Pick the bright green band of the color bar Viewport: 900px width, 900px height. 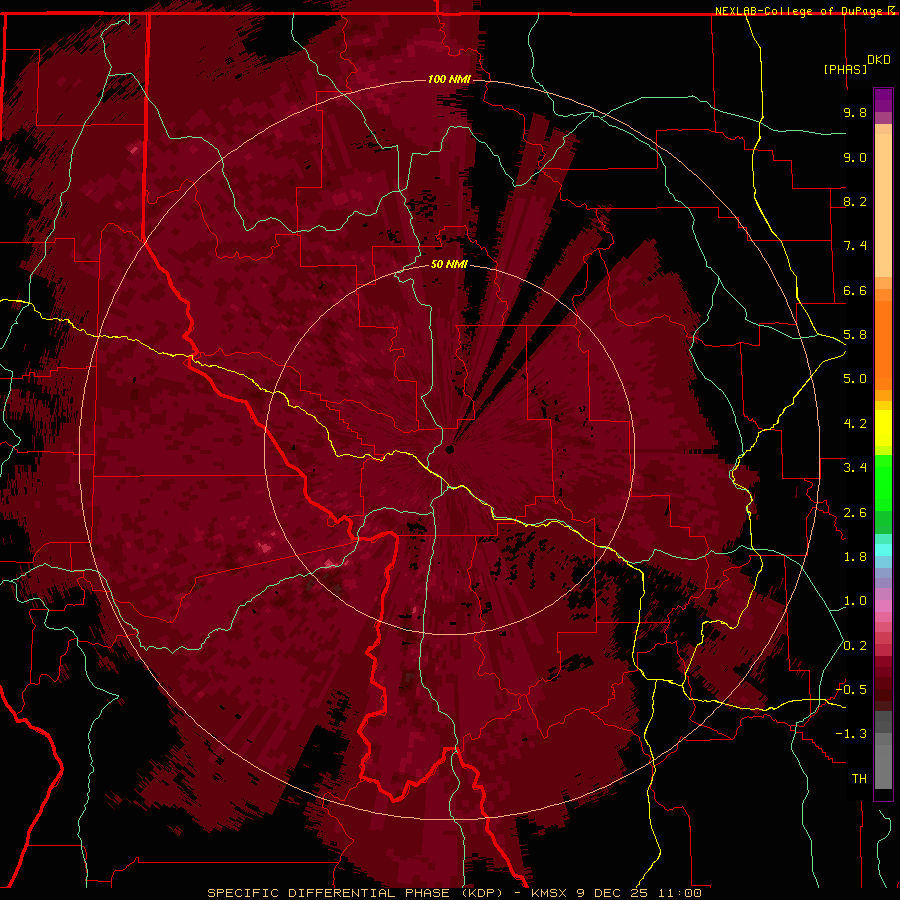pos(883,482)
